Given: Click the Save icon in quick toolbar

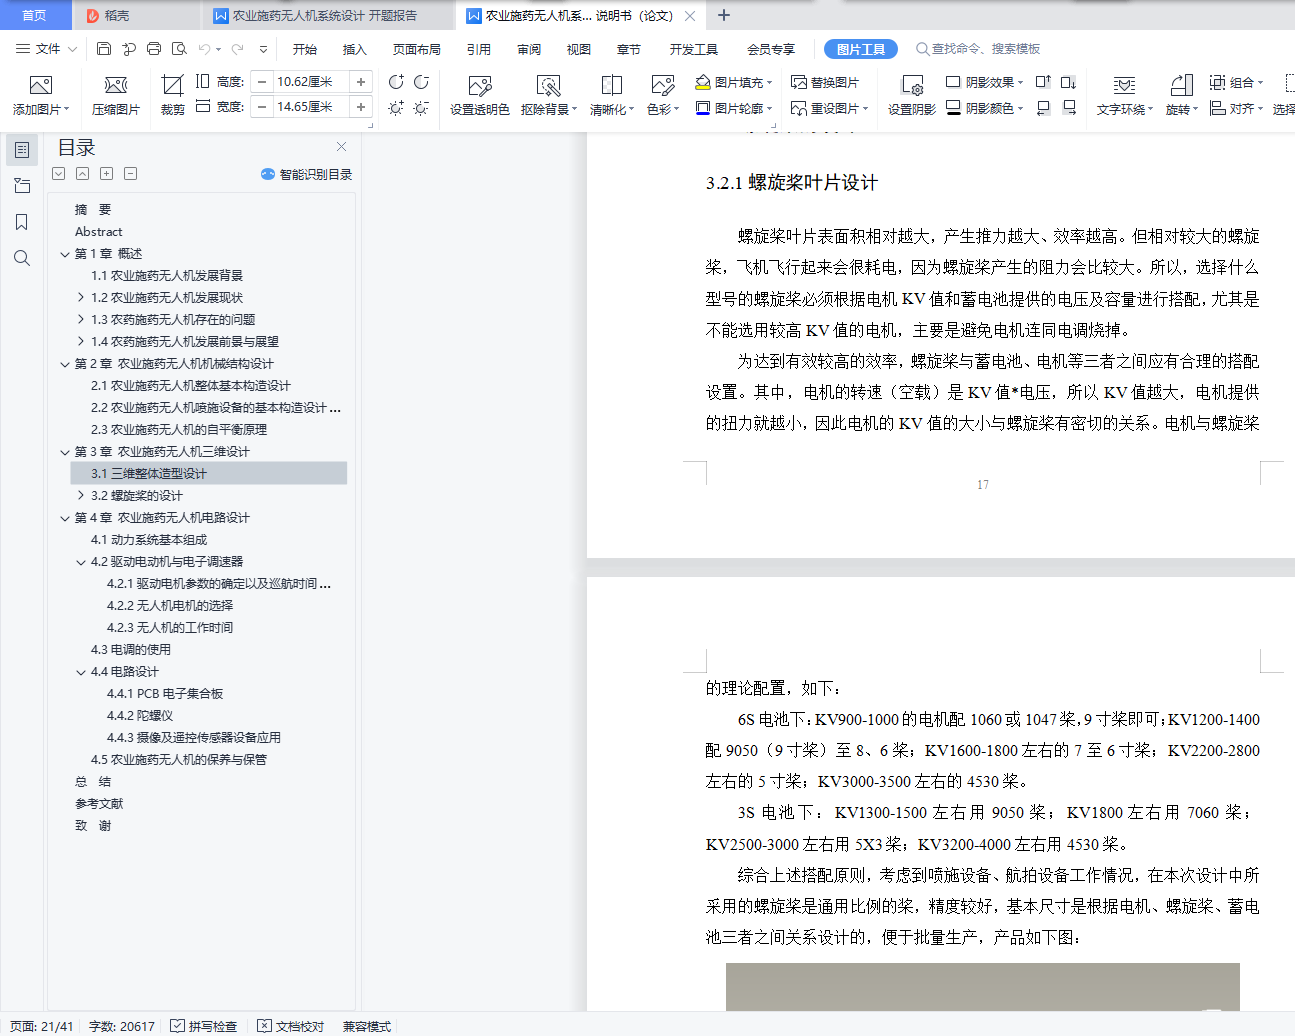Looking at the screenshot, I should (104, 48).
